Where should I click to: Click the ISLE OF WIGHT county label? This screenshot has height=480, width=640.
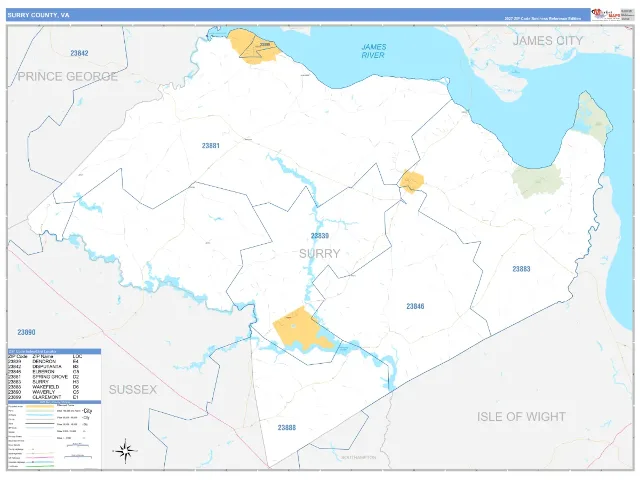[x=521, y=417]
